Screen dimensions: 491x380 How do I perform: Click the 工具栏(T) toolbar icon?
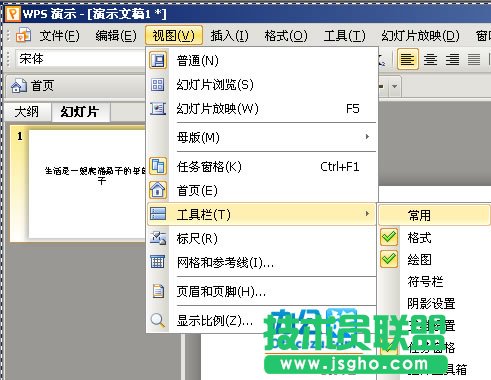158,214
